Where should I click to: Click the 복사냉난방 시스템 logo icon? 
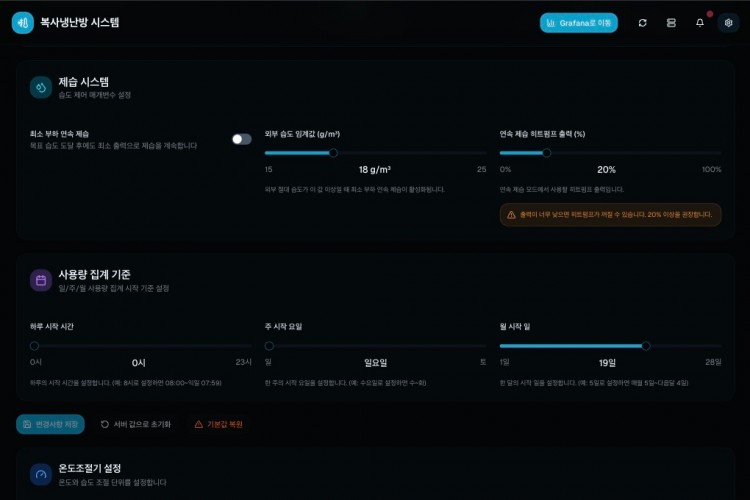[x=22, y=22]
